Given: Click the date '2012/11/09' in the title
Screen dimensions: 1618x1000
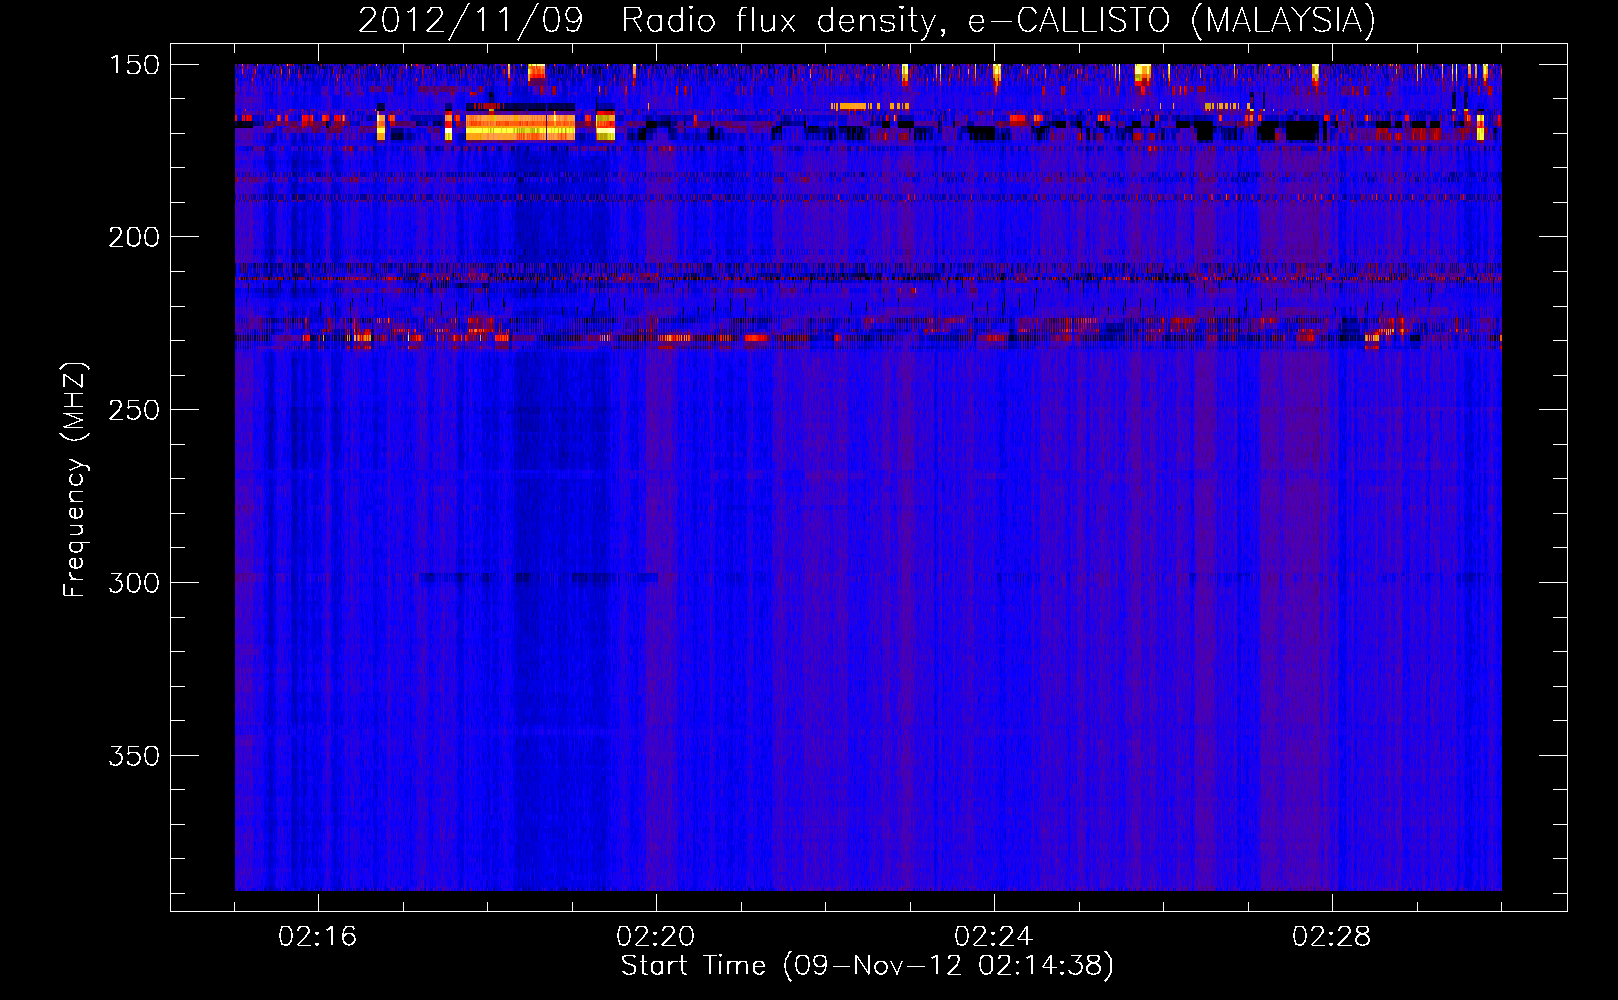Looking at the screenshot, I should pos(470,21).
